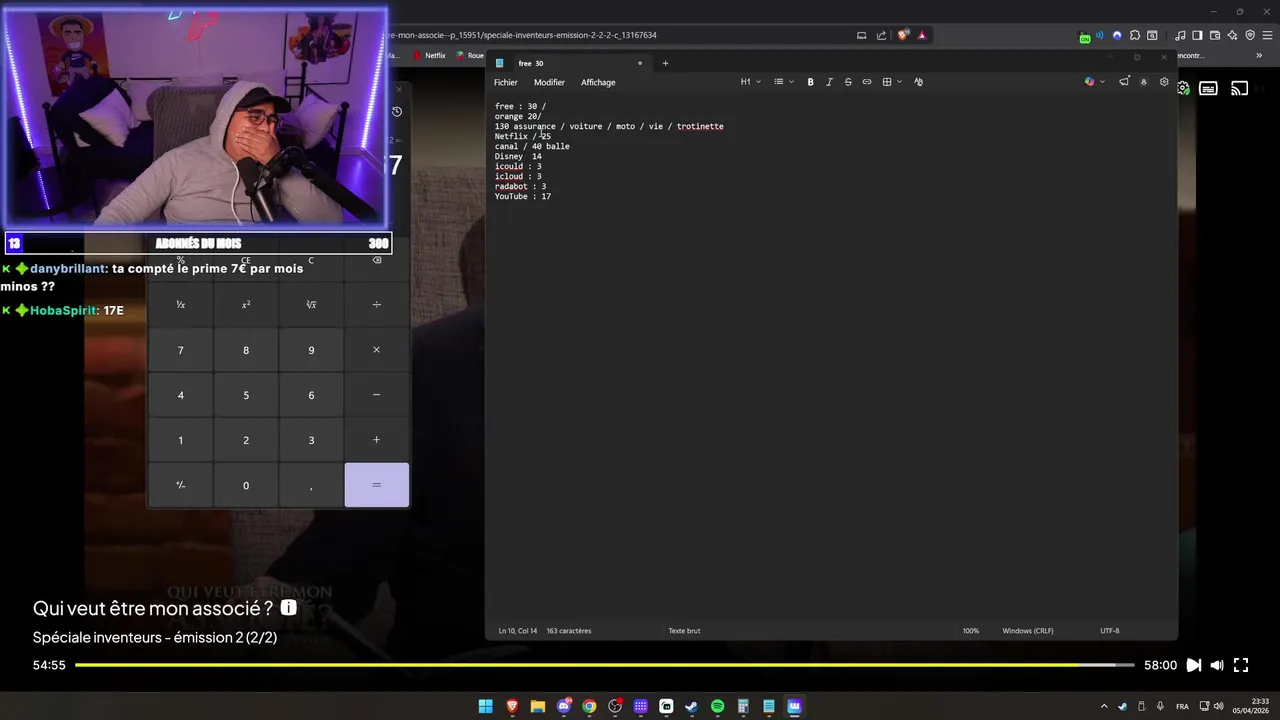1280x720 pixels.
Task: Open Google Chrome from taskbar
Action: point(589,706)
